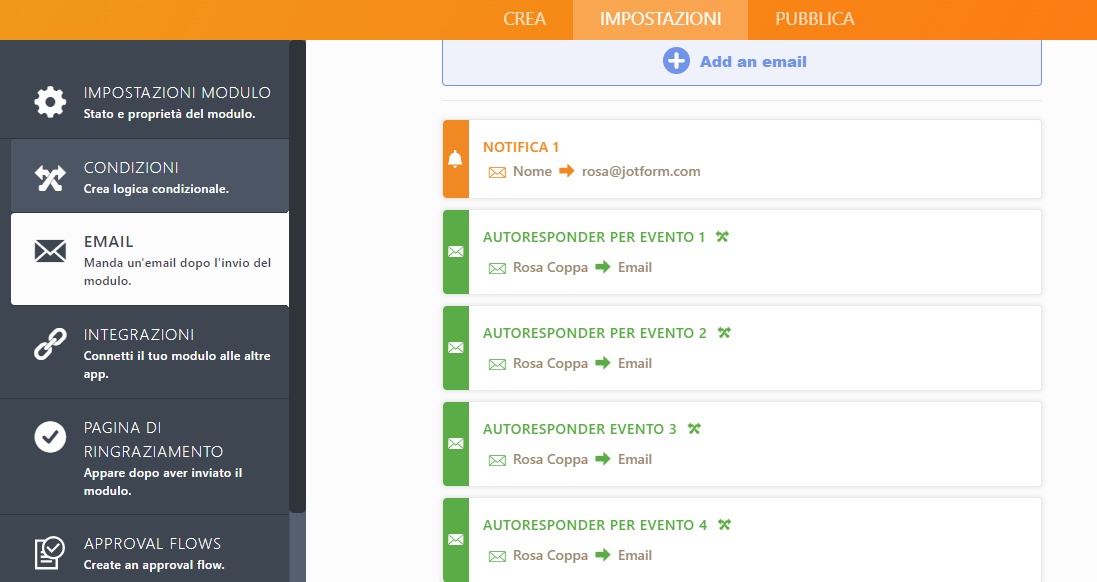Click the condition icon next to Autoresponder per Evento 1
Viewport: 1097px width, 582px height.
point(723,237)
